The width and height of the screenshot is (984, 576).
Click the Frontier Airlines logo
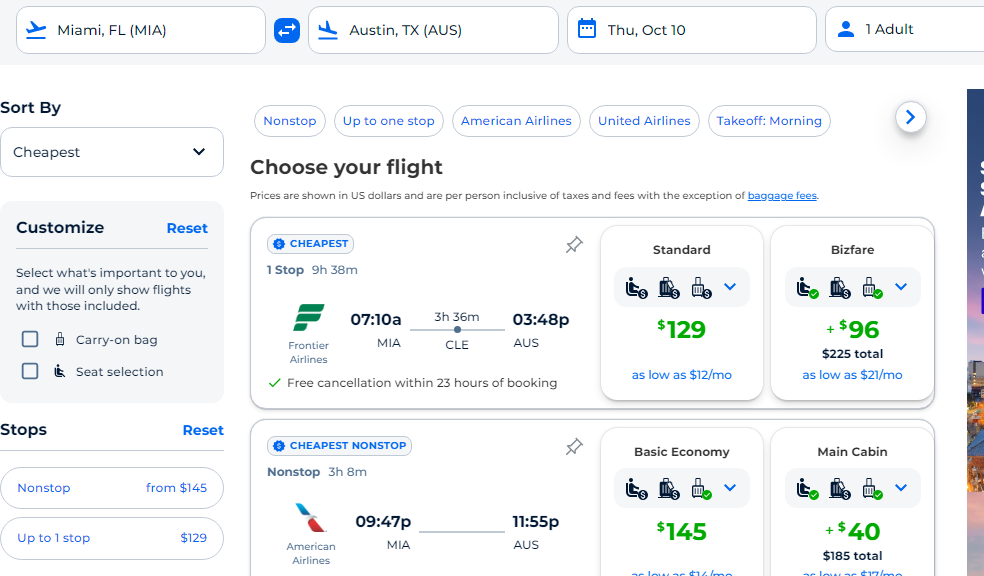point(309,317)
